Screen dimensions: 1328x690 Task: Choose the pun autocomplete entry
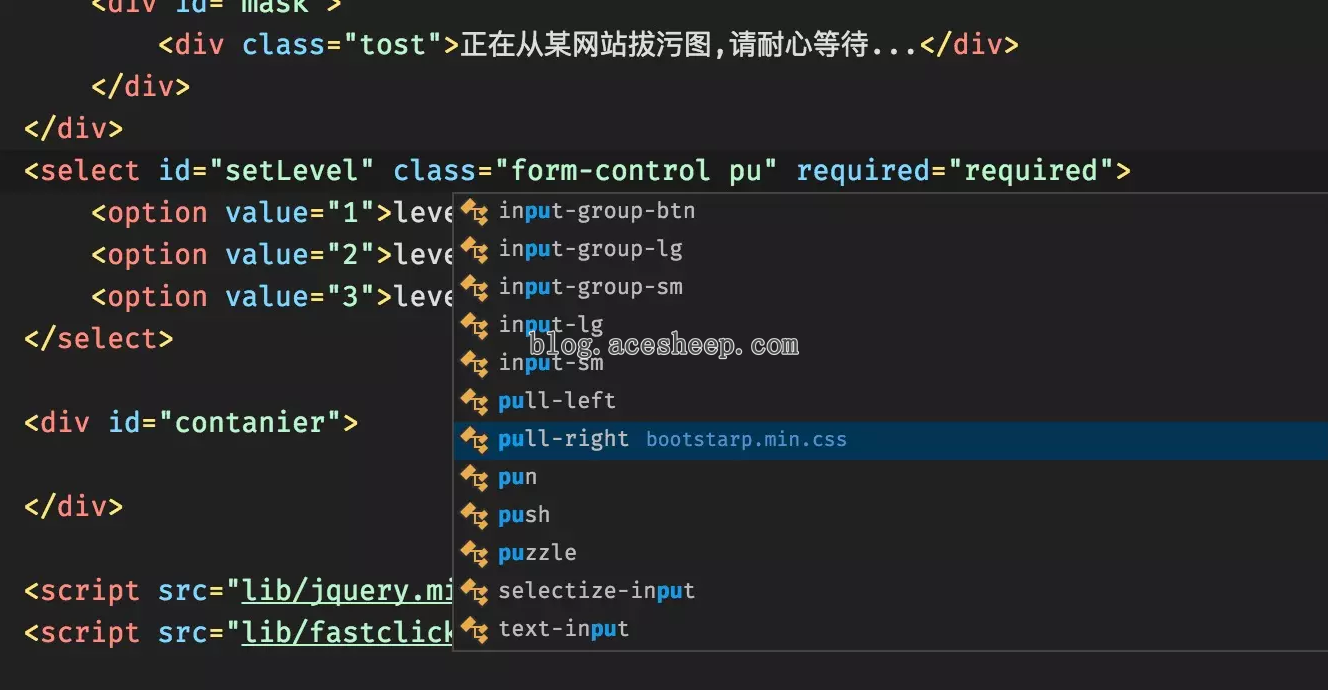[890, 477]
